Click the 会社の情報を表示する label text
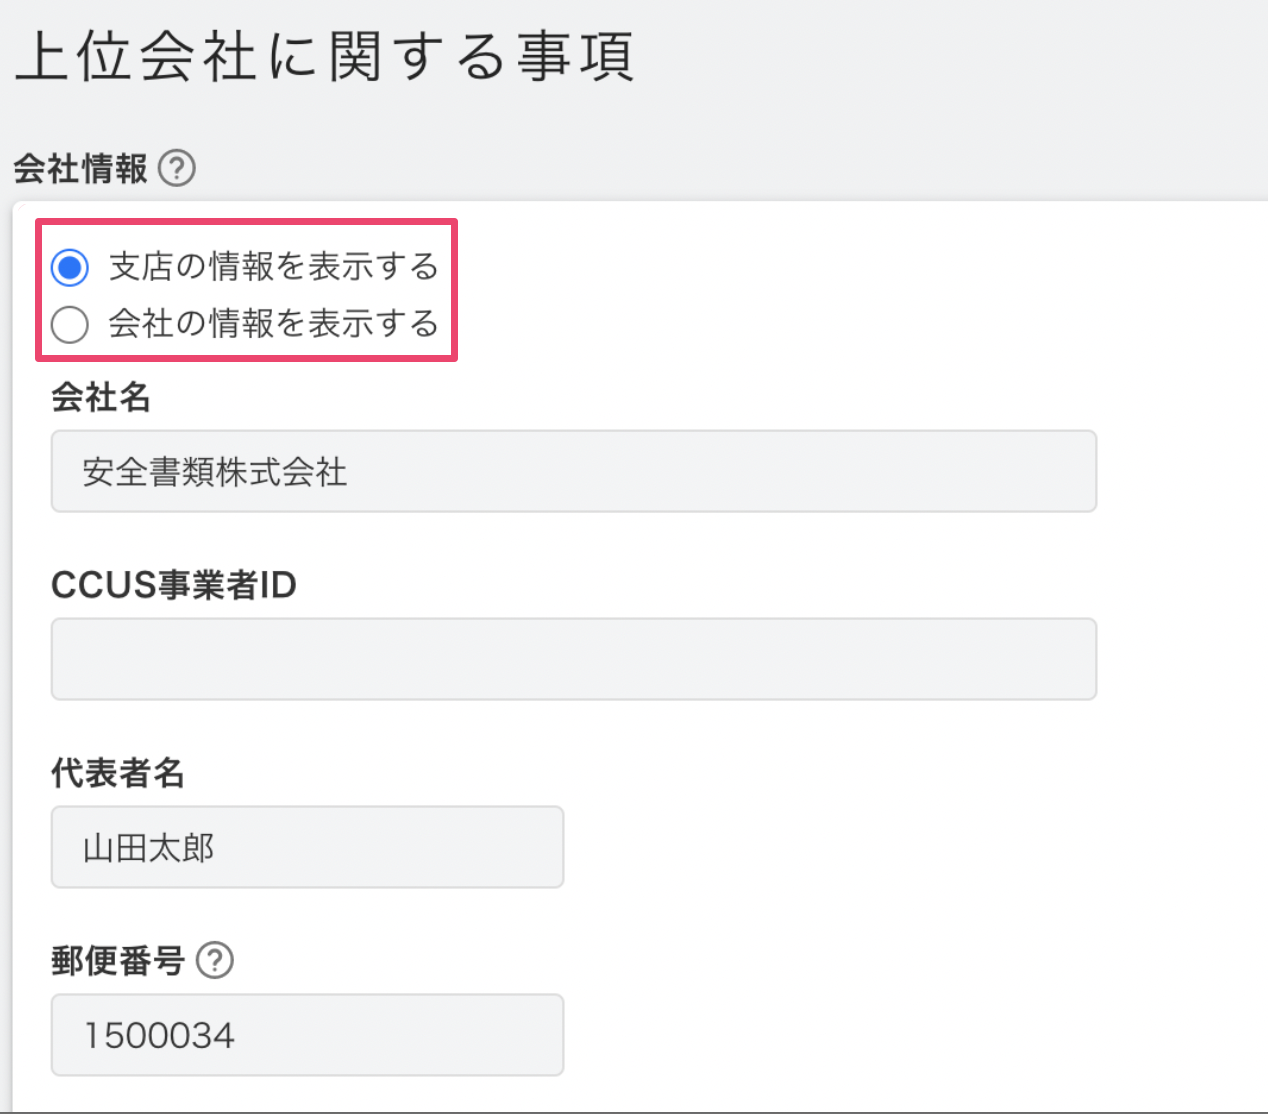 click(x=273, y=324)
